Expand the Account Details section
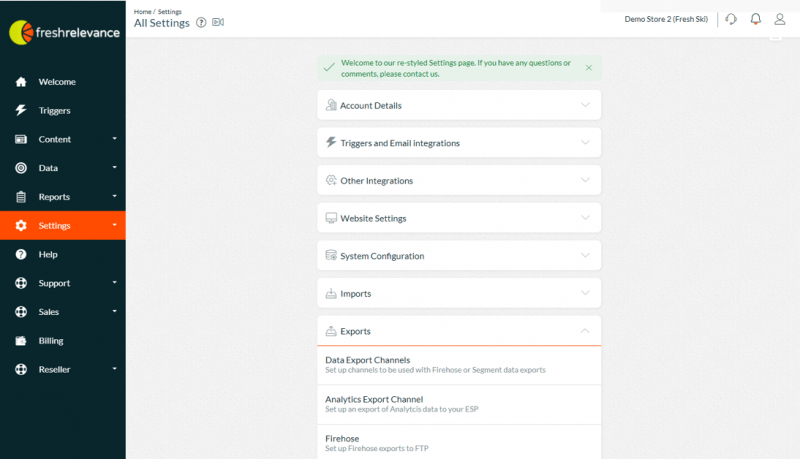Viewport: 800px width, 459px height. (459, 105)
